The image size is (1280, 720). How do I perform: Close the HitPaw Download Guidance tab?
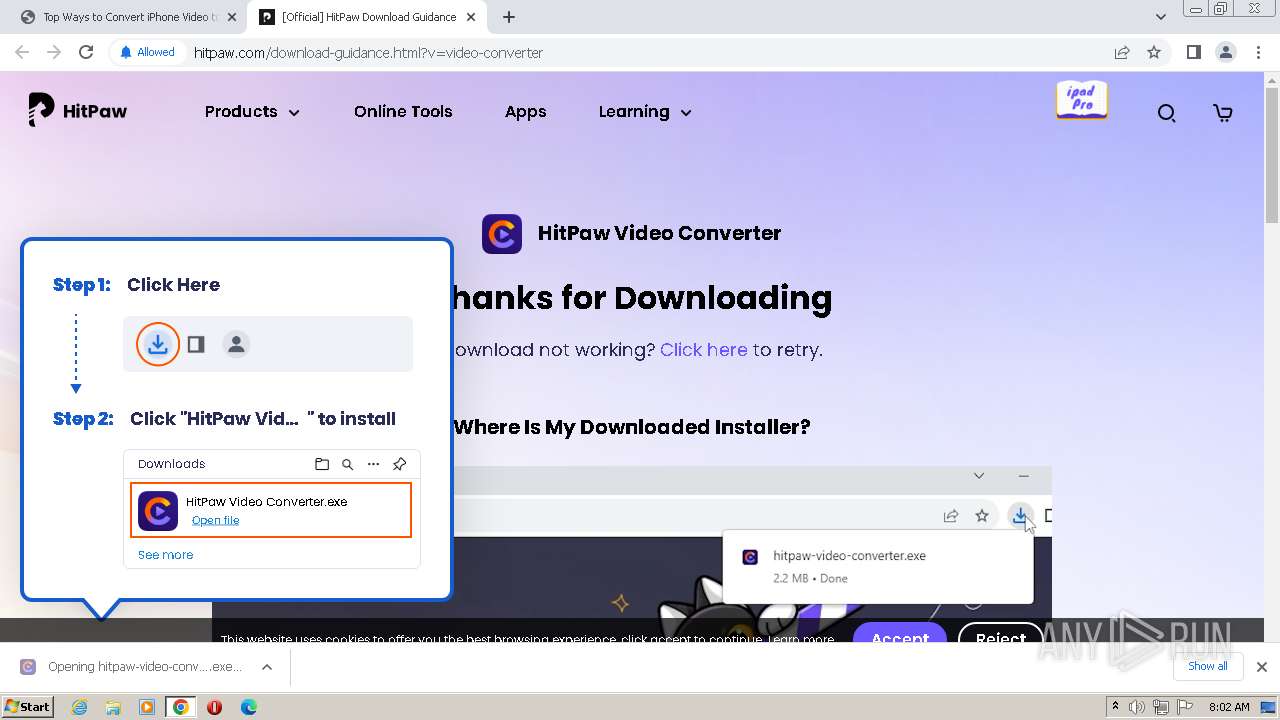point(471,17)
